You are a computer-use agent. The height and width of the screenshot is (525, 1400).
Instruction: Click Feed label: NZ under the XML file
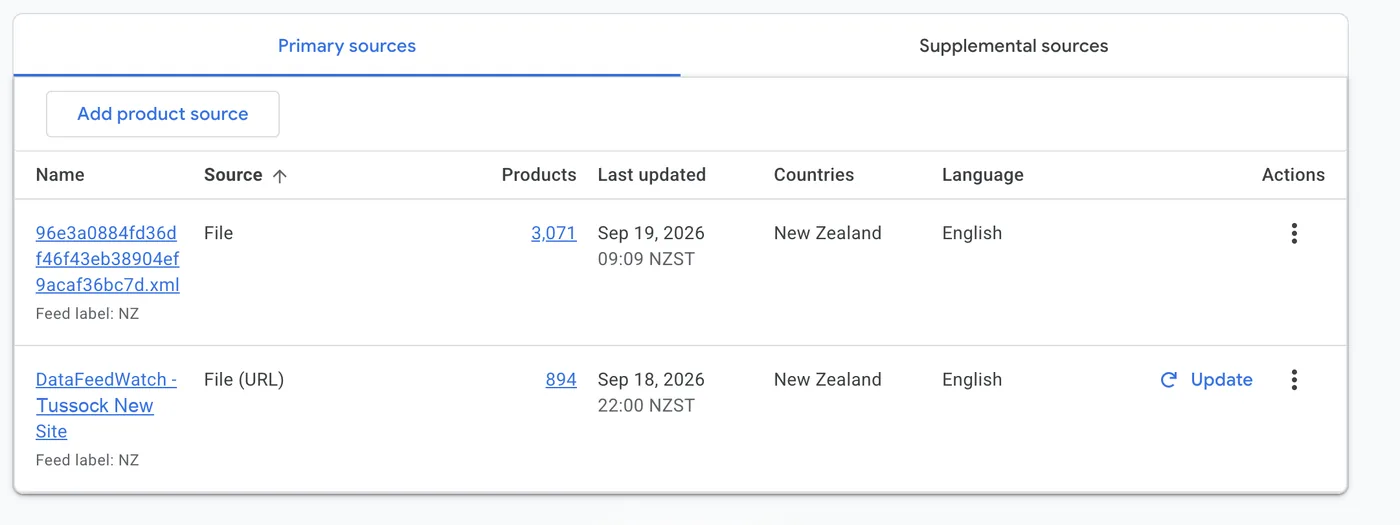[x=87, y=314]
